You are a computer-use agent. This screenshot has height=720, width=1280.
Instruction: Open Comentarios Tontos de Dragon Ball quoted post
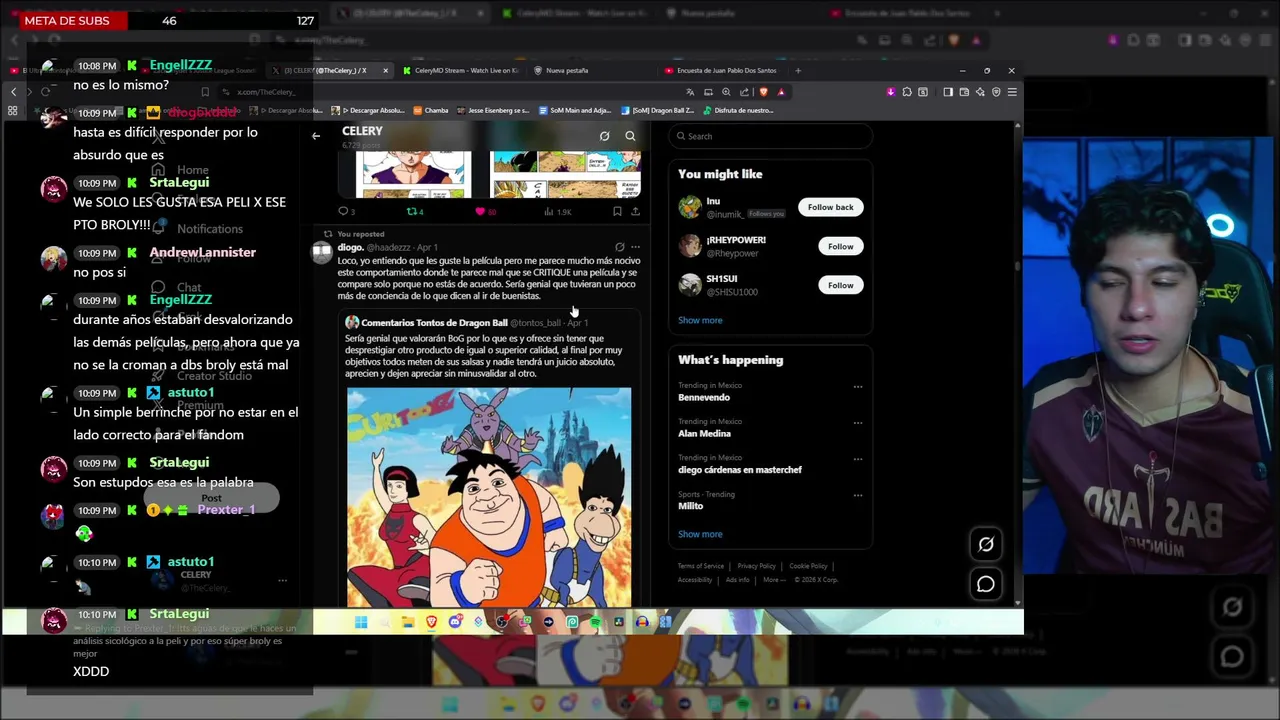pyautogui.click(x=489, y=458)
